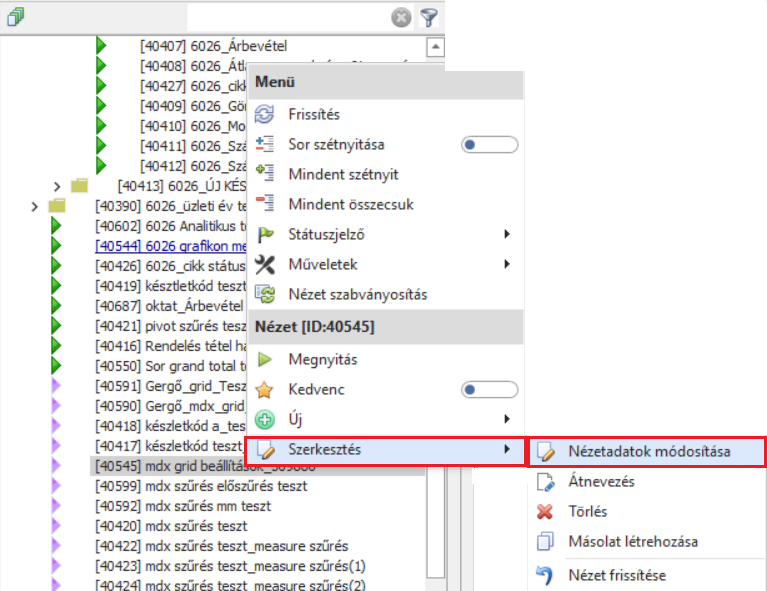Image resolution: width=767 pixels, height=591 pixels.
Task: Click the Mindent összecsuk collapse-all icon
Action: (x=265, y=204)
